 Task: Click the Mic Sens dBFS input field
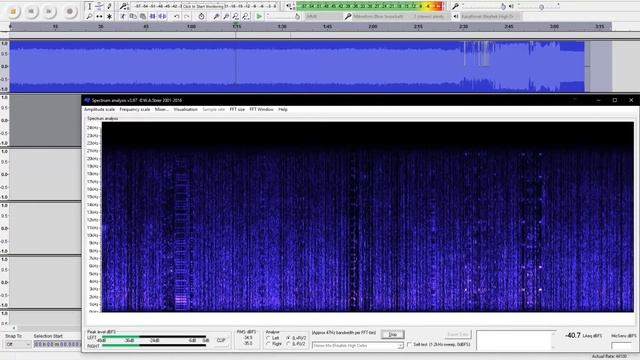pyautogui.click(x=622, y=346)
